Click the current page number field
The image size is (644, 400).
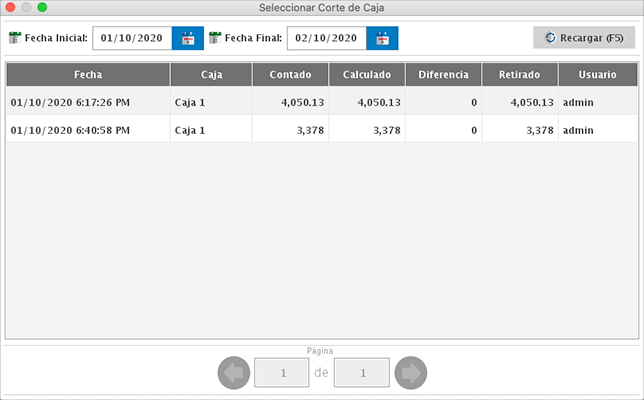coord(282,373)
